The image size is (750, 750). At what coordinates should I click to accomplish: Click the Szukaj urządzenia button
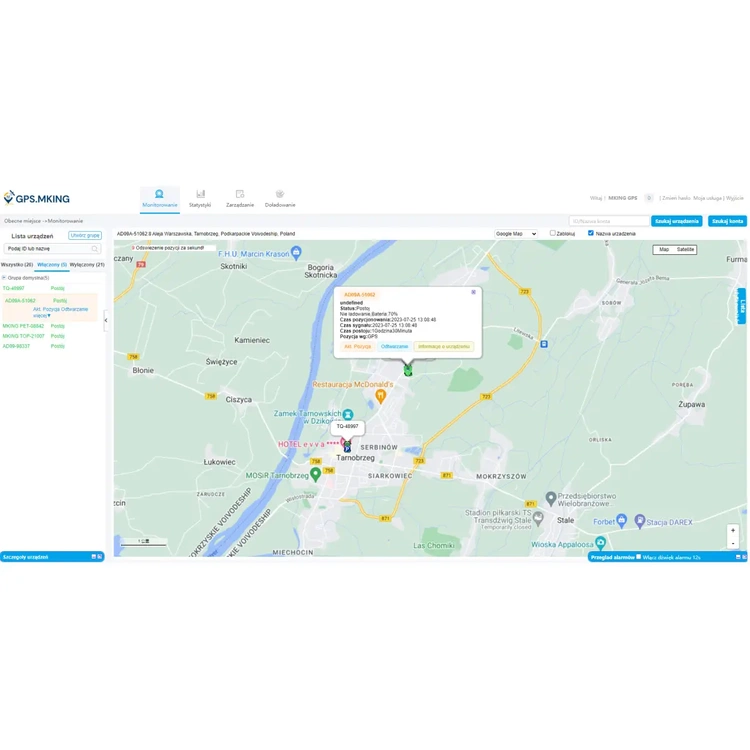(677, 221)
